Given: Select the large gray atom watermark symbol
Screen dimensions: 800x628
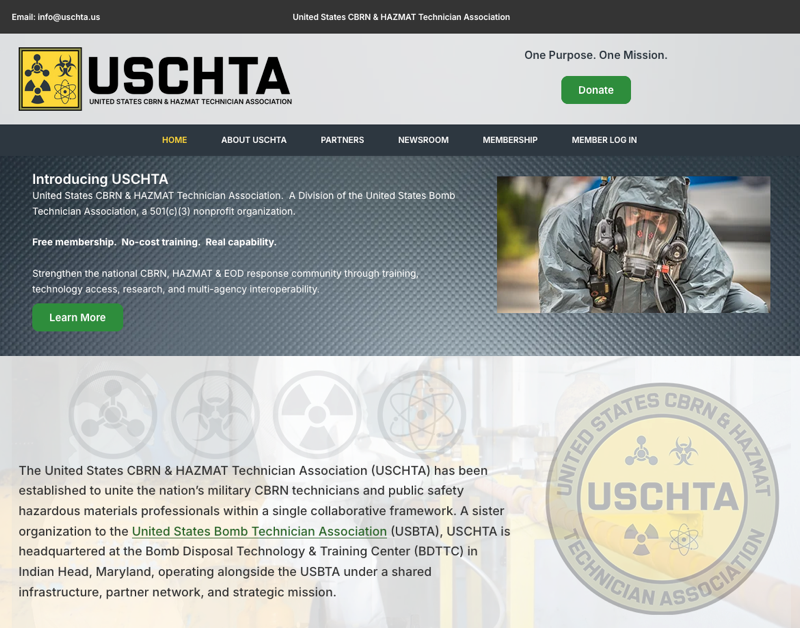Looking at the screenshot, I should coord(421,414).
